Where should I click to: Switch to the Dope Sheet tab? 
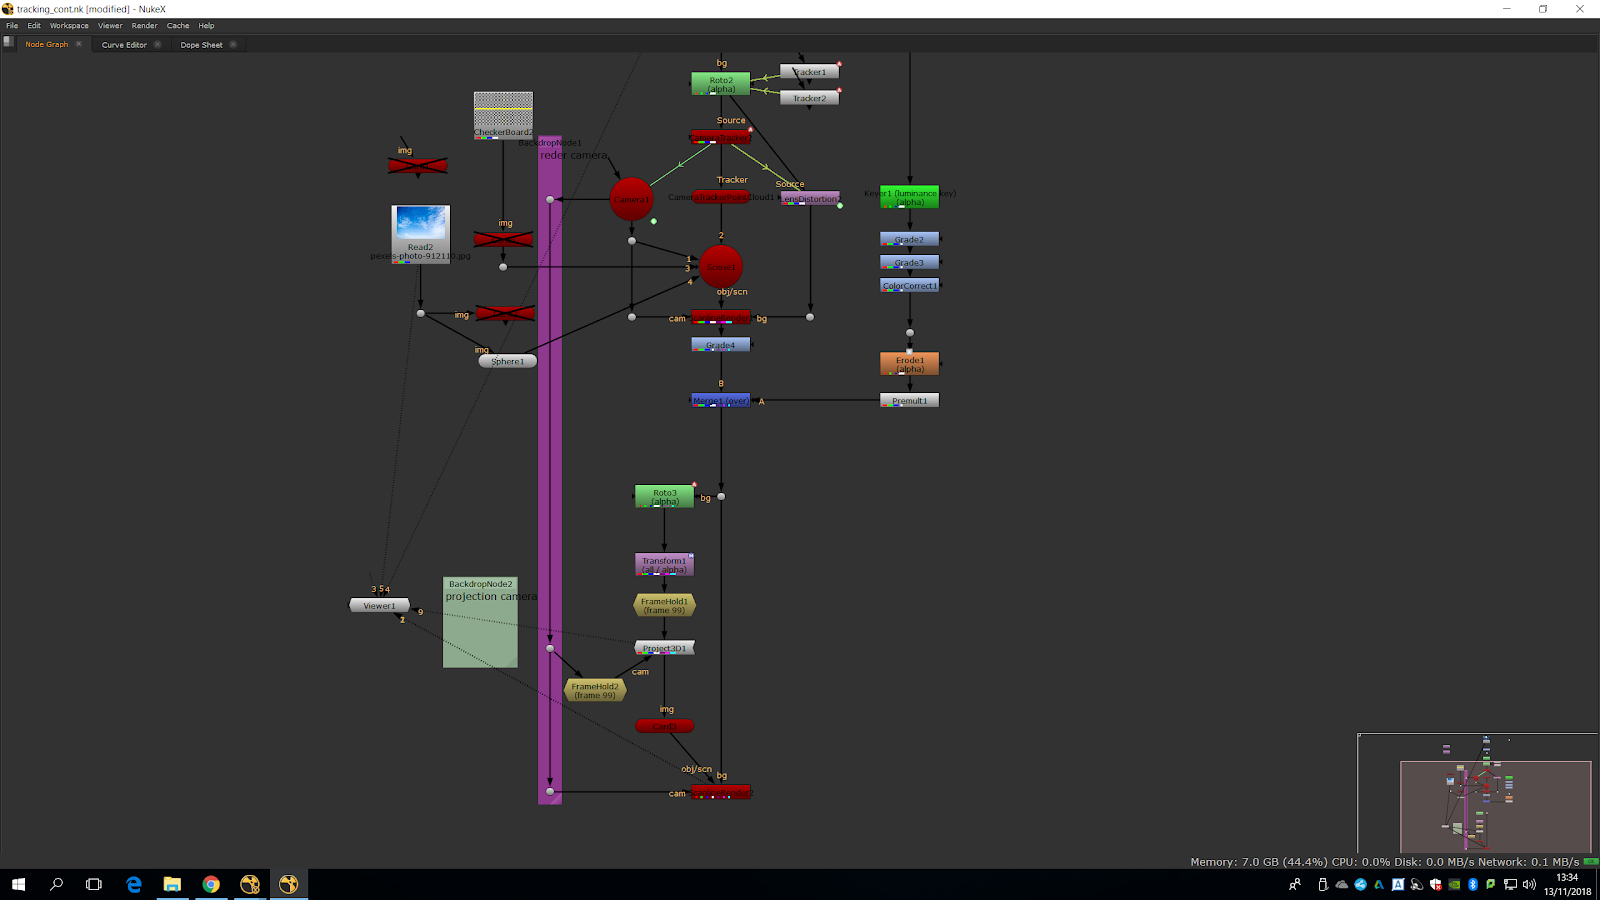click(201, 45)
